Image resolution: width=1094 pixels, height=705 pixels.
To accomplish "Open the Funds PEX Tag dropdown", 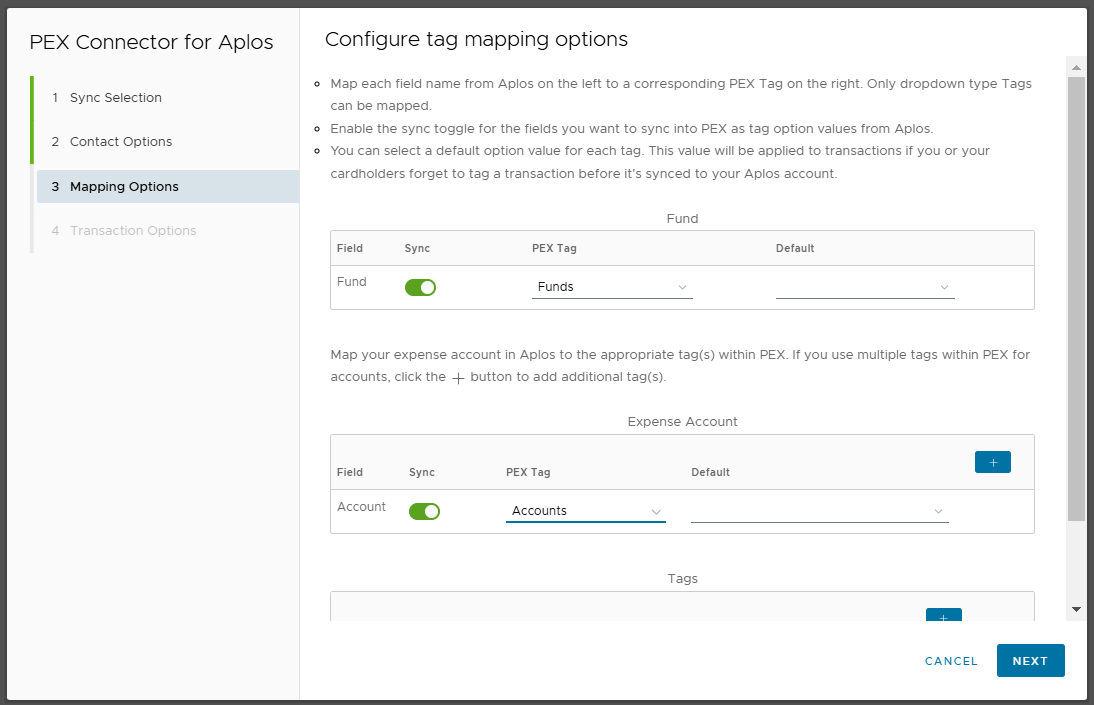I will (x=612, y=287).
